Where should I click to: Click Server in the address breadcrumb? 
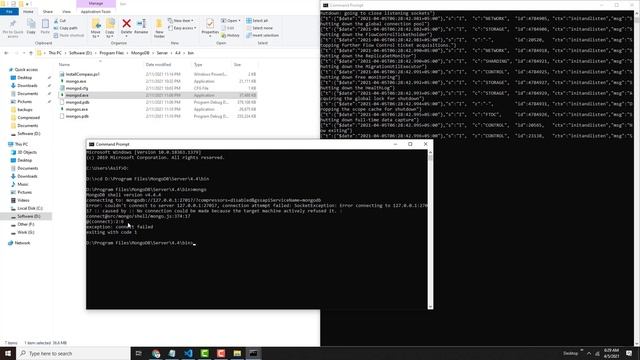tap(162, 53)
